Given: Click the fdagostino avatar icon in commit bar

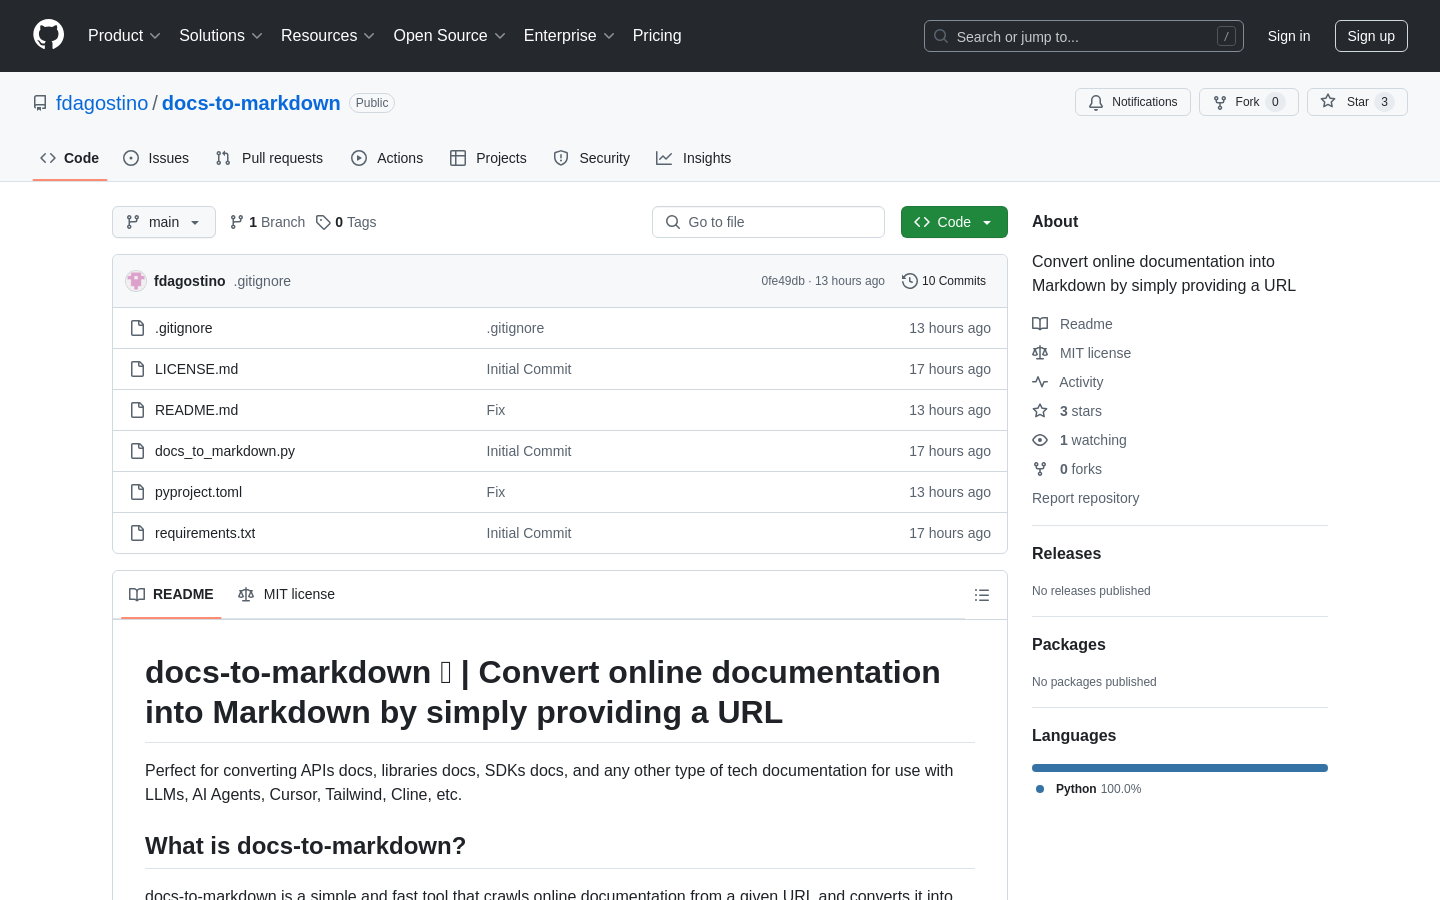Looking at the screenshot, I should click(x=136, y=281).
